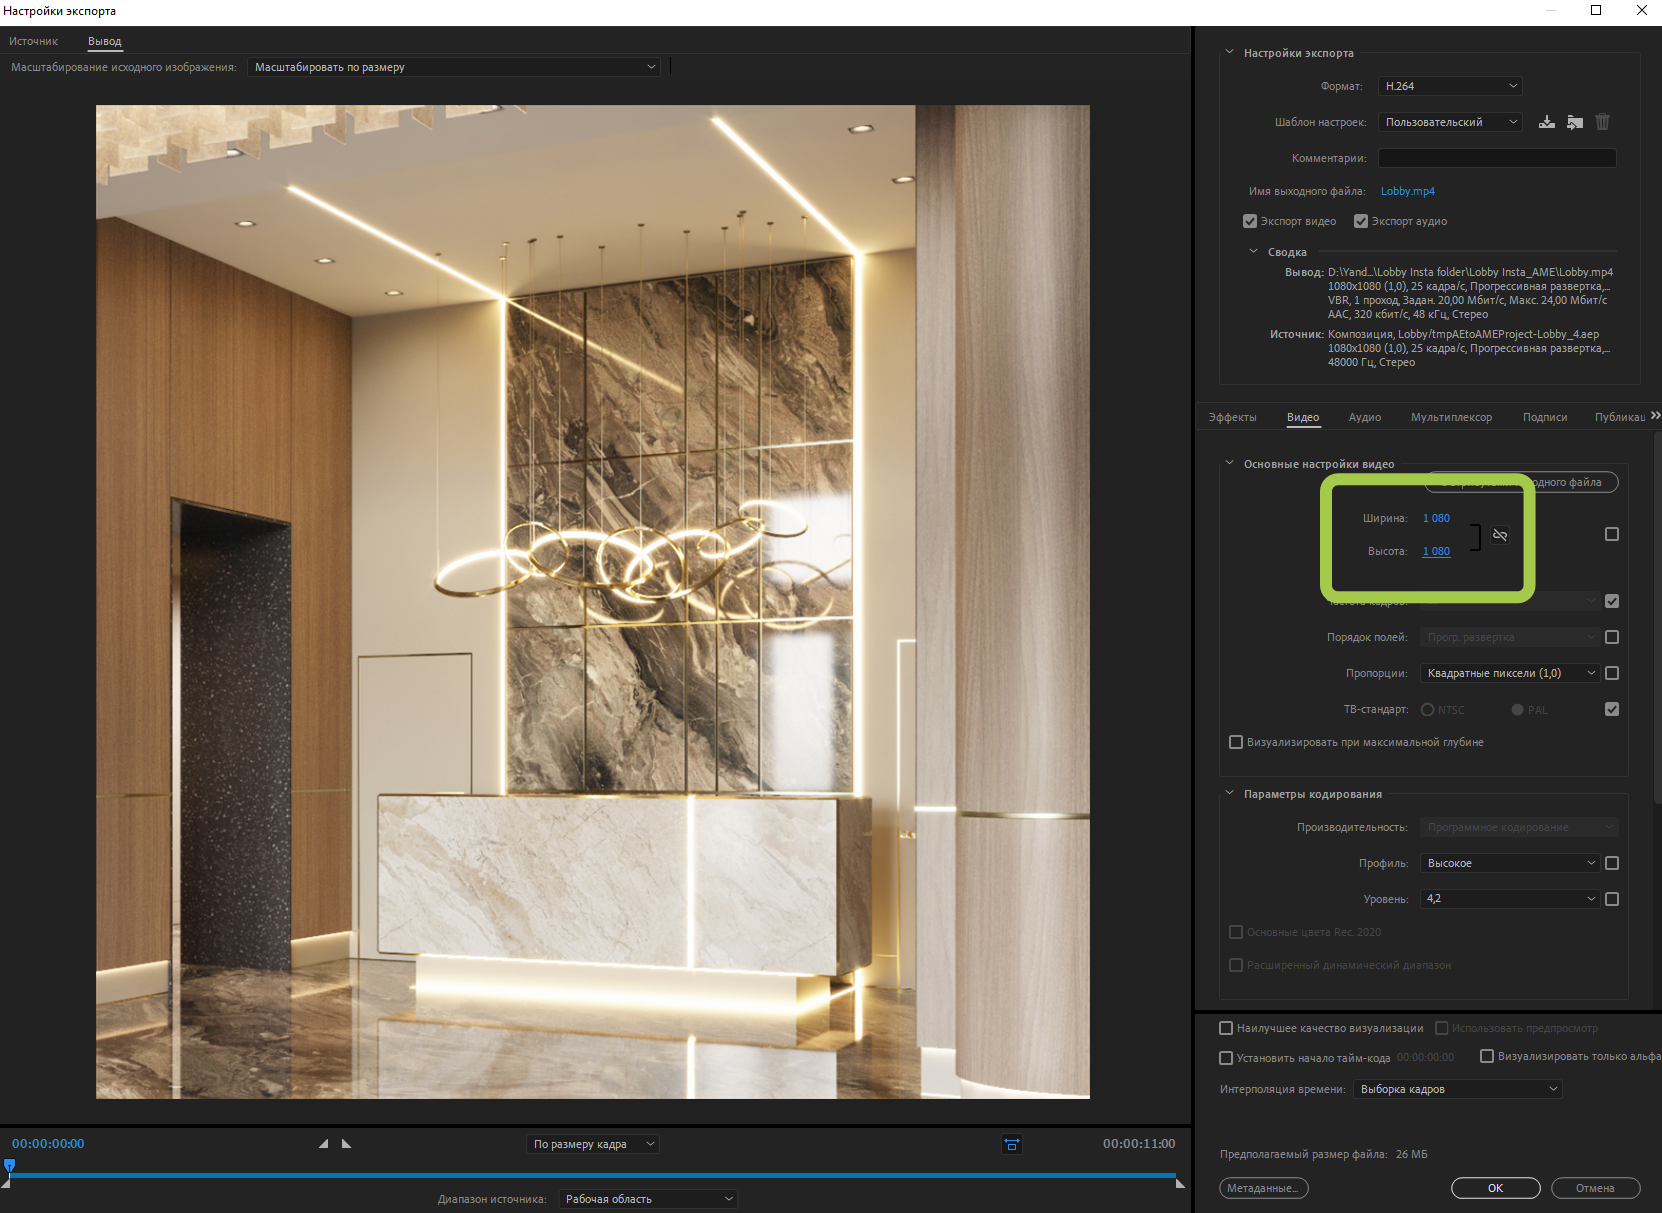
Task: Open source range dropdown Рабочая область
Action: pyautogui.click(x=648, y=1199)
